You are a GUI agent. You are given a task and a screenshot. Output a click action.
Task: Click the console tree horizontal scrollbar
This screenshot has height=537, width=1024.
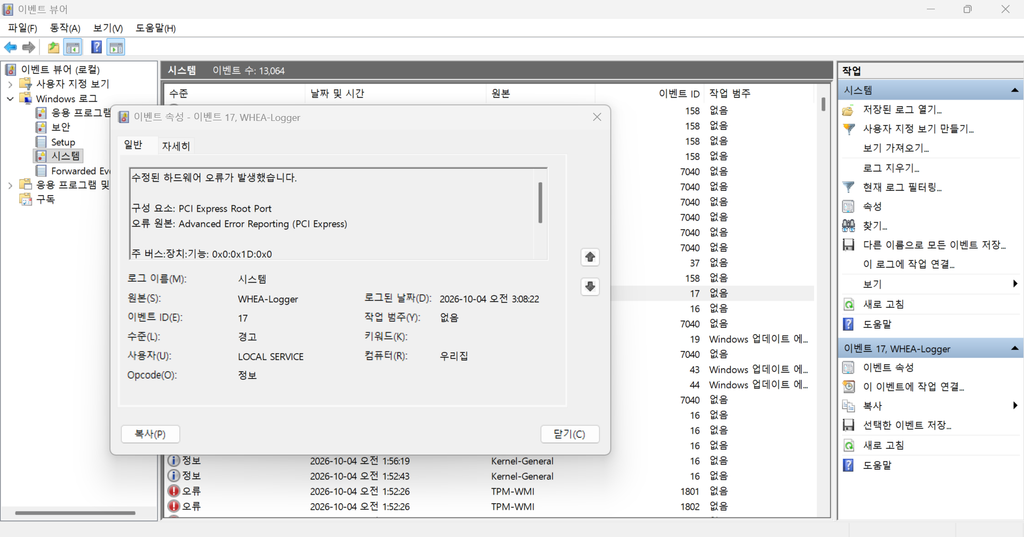(x=75, y=513)
